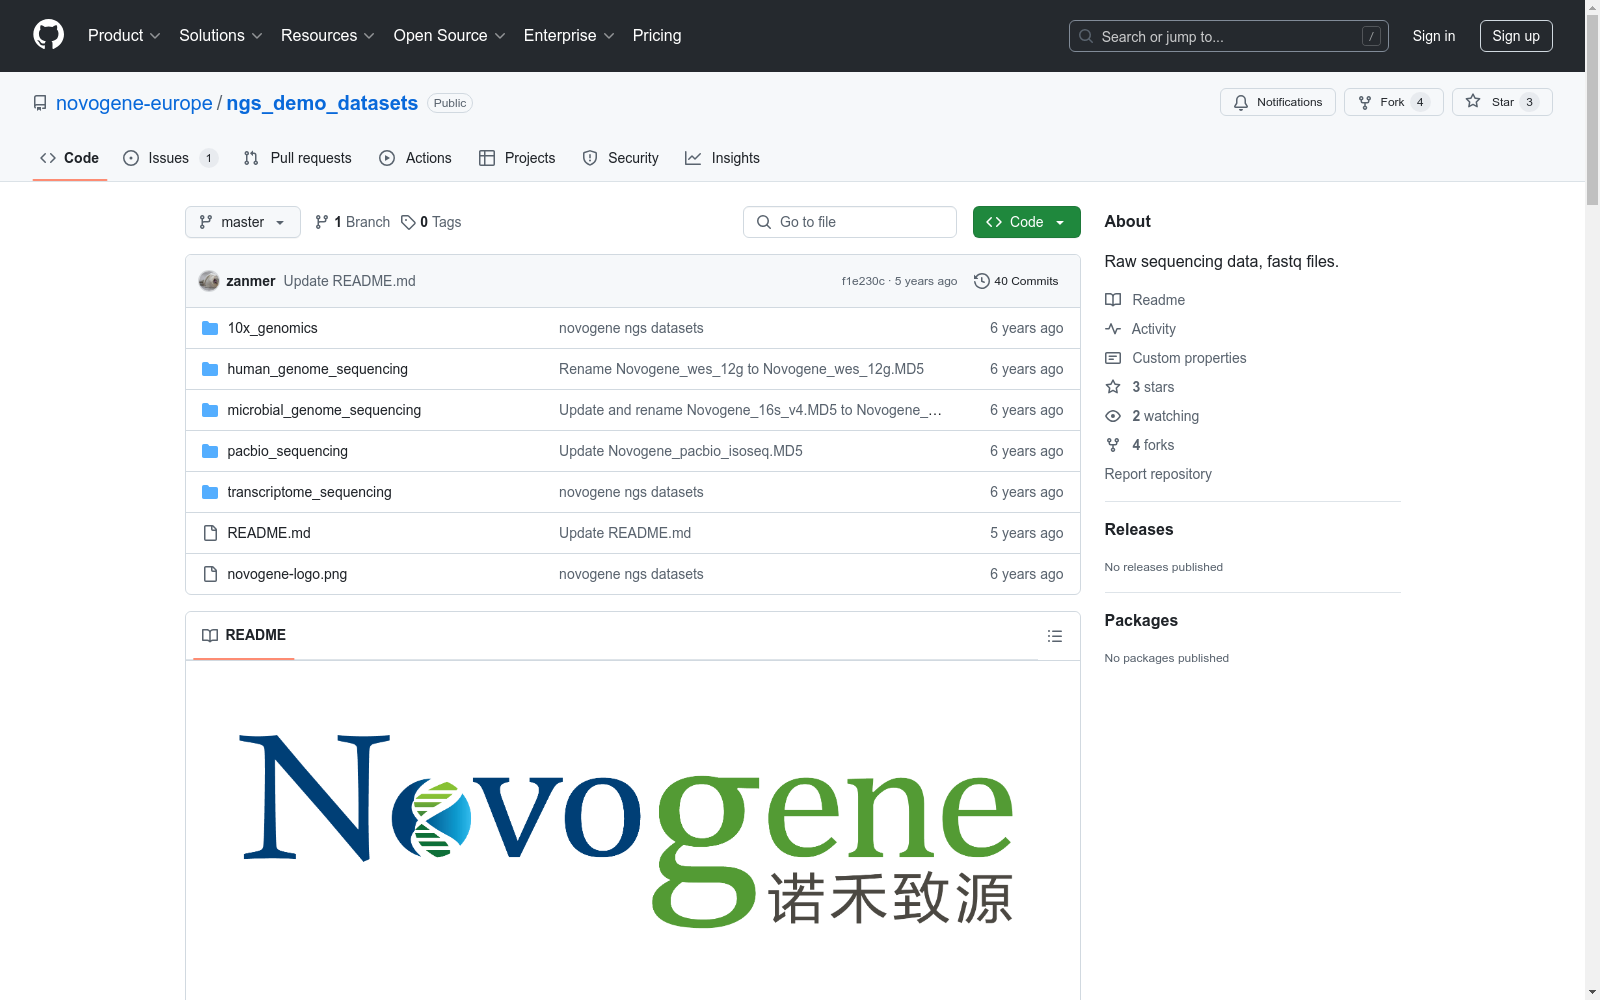
Task: View the 40 Commits history
Action: pos(1016,281)
